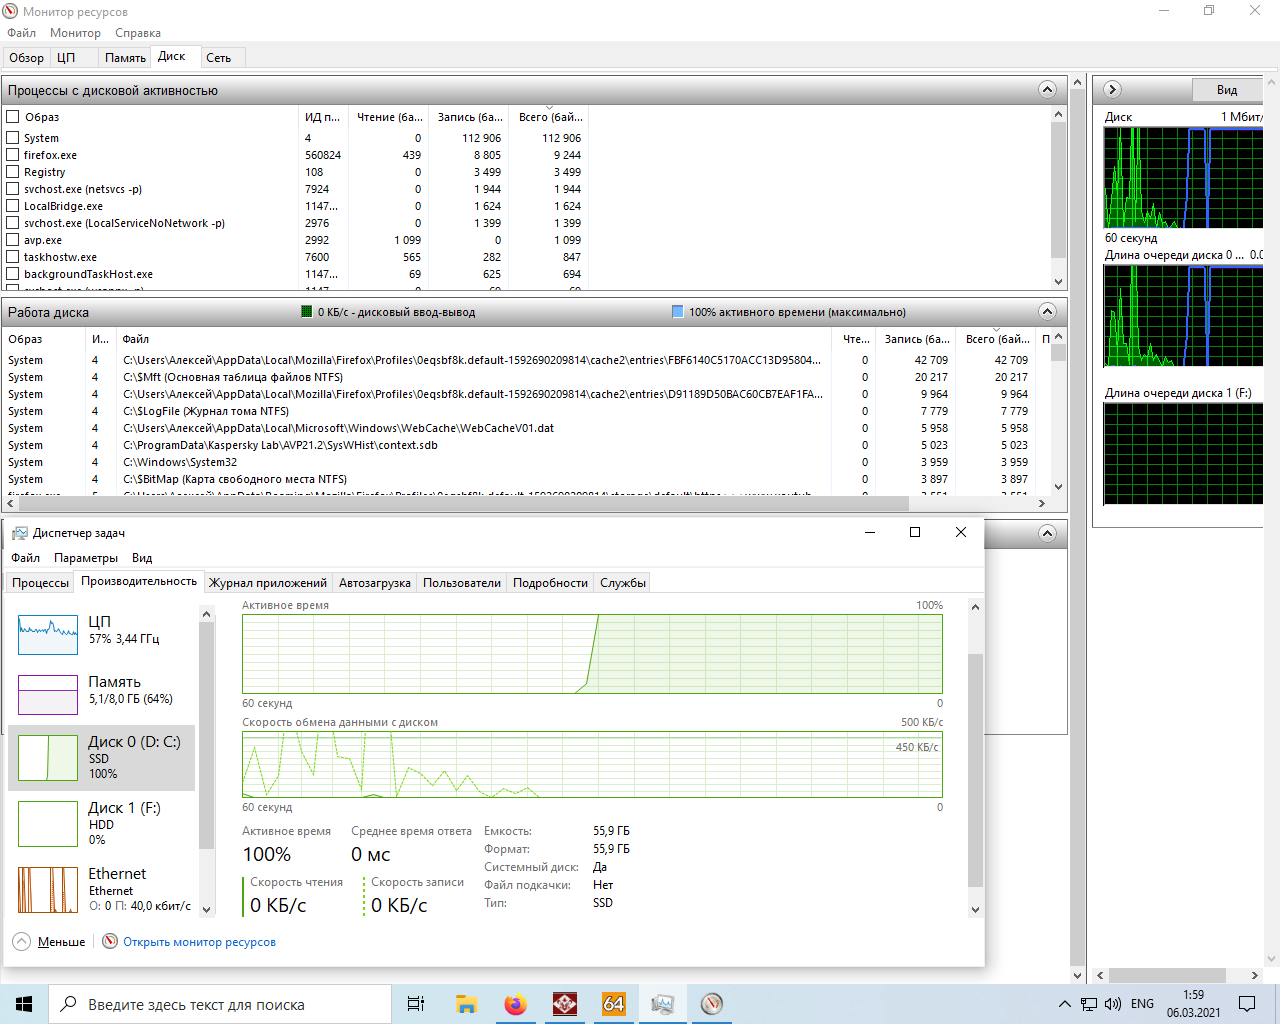Open File Explorer from the taskbar
Screen dimensions: 1280x1024
tap(466, 1004)
